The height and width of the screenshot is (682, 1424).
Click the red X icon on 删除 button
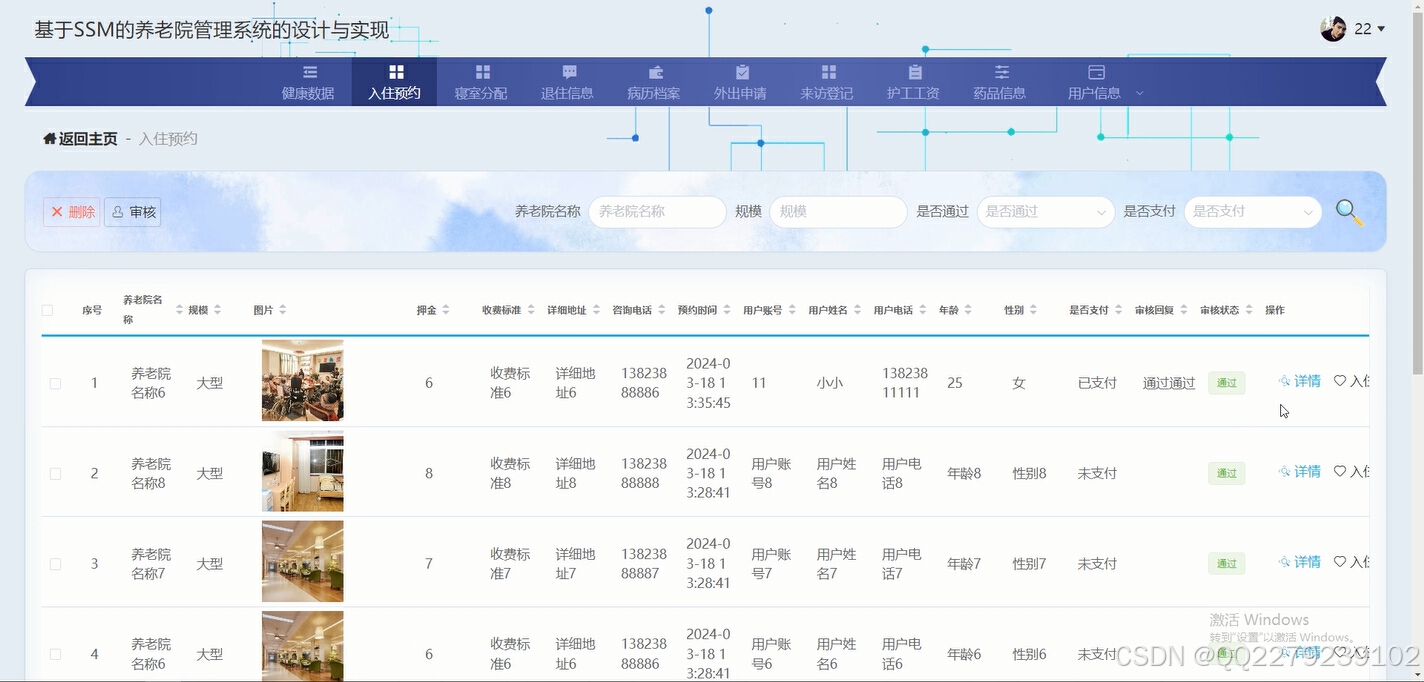(x=58, y=211)
